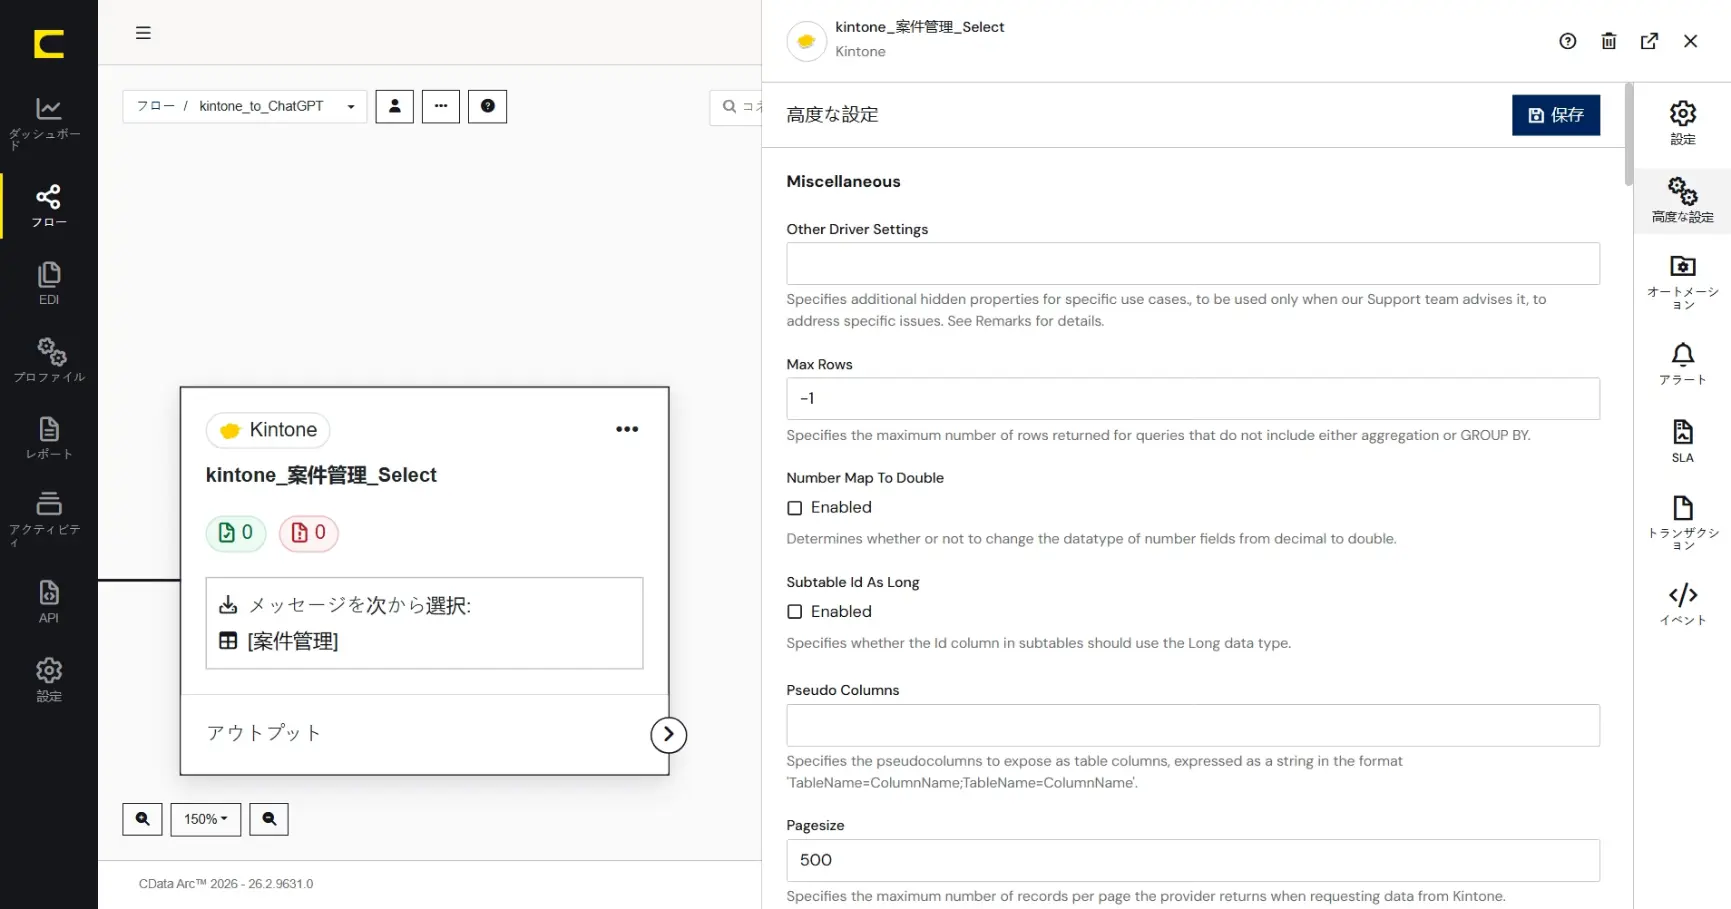Open the Report sidebar item
This screenshot has height=909, width=1731.
point(48,438)
